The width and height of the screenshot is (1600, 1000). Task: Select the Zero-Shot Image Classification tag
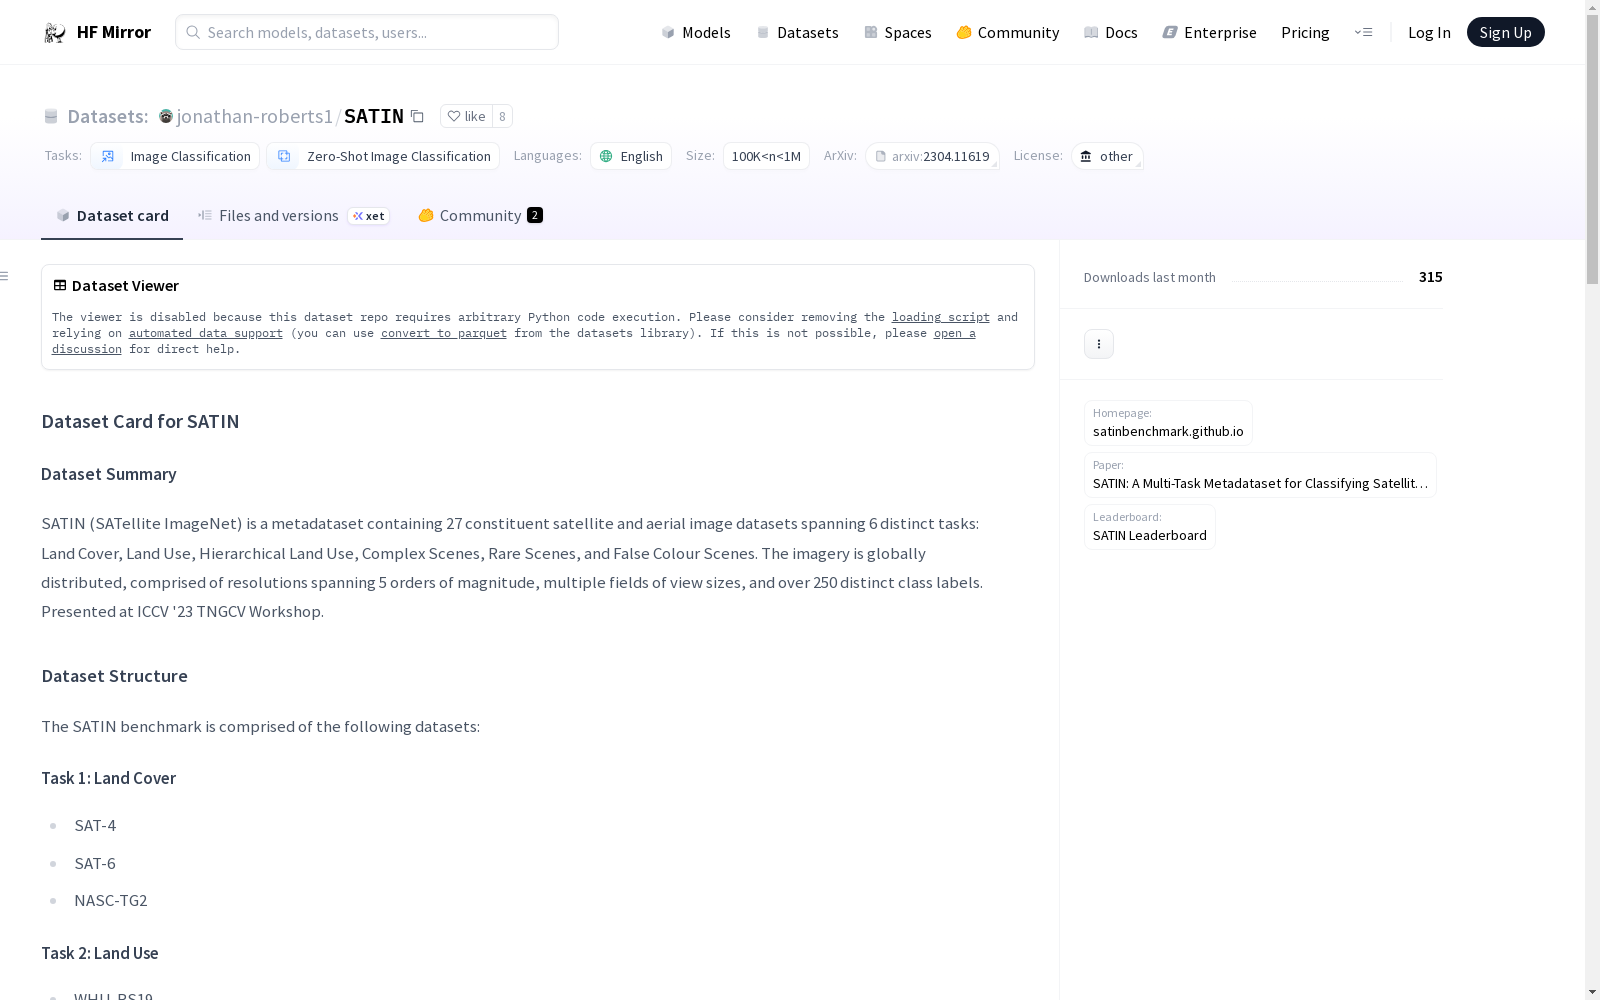[x=383, y=156]
